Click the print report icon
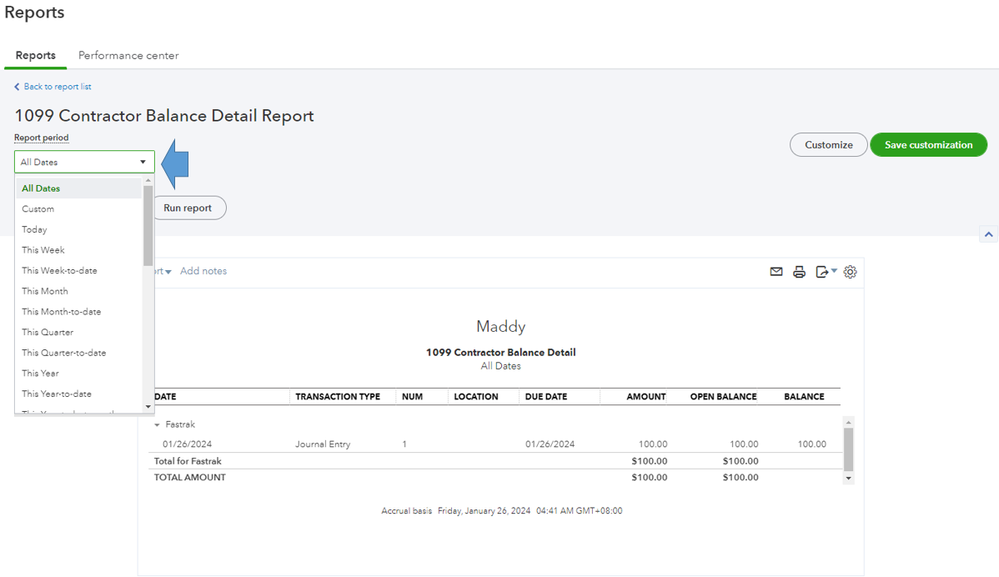Image resolution: width=999 pixels, height=577 pixels. (x=799, y=271)
